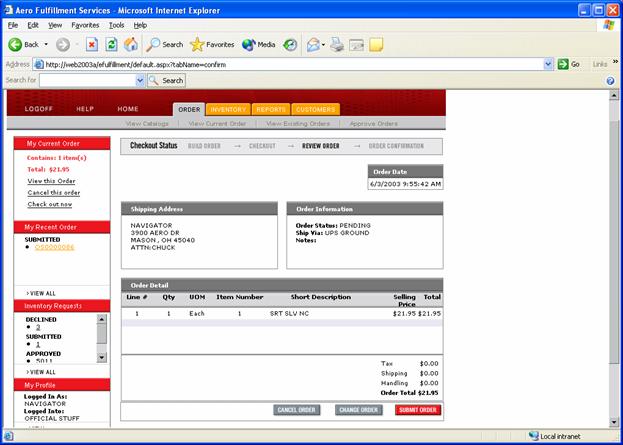623x445 pixels.
Task: Open the Mail button dropdown arrow
Action: pyautogui.click(x=323, y=44)
